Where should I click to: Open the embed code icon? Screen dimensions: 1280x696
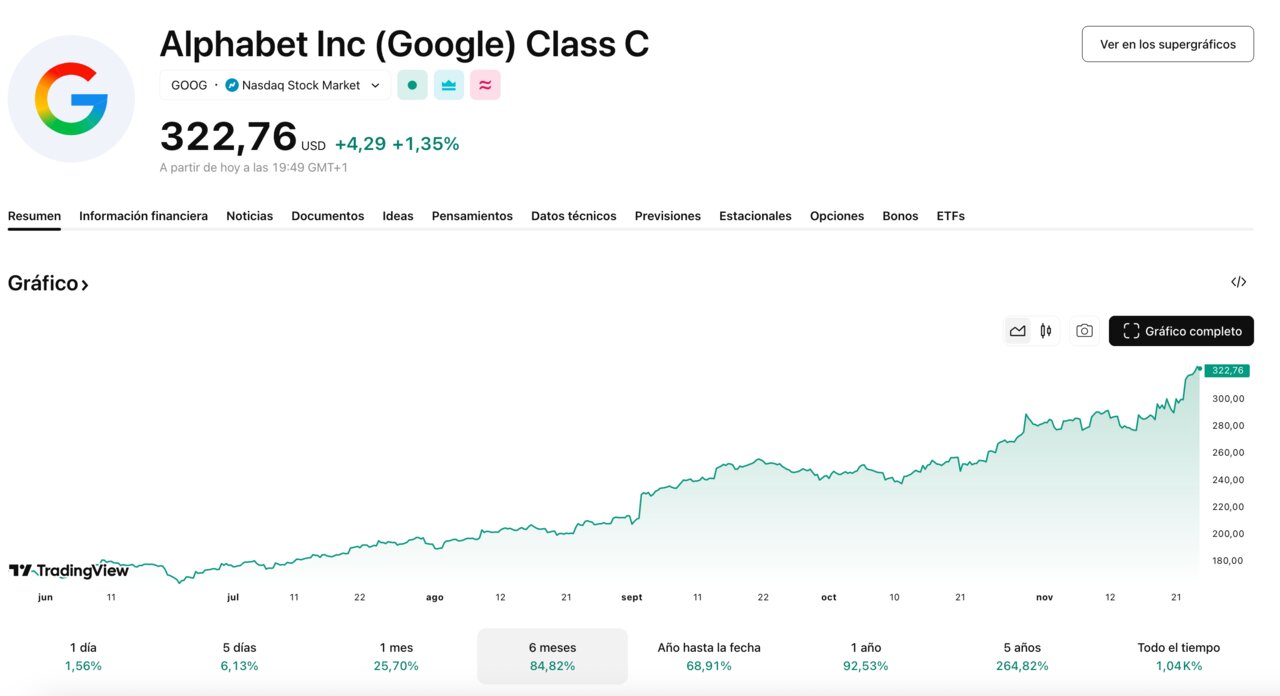tap(1238, 282)
